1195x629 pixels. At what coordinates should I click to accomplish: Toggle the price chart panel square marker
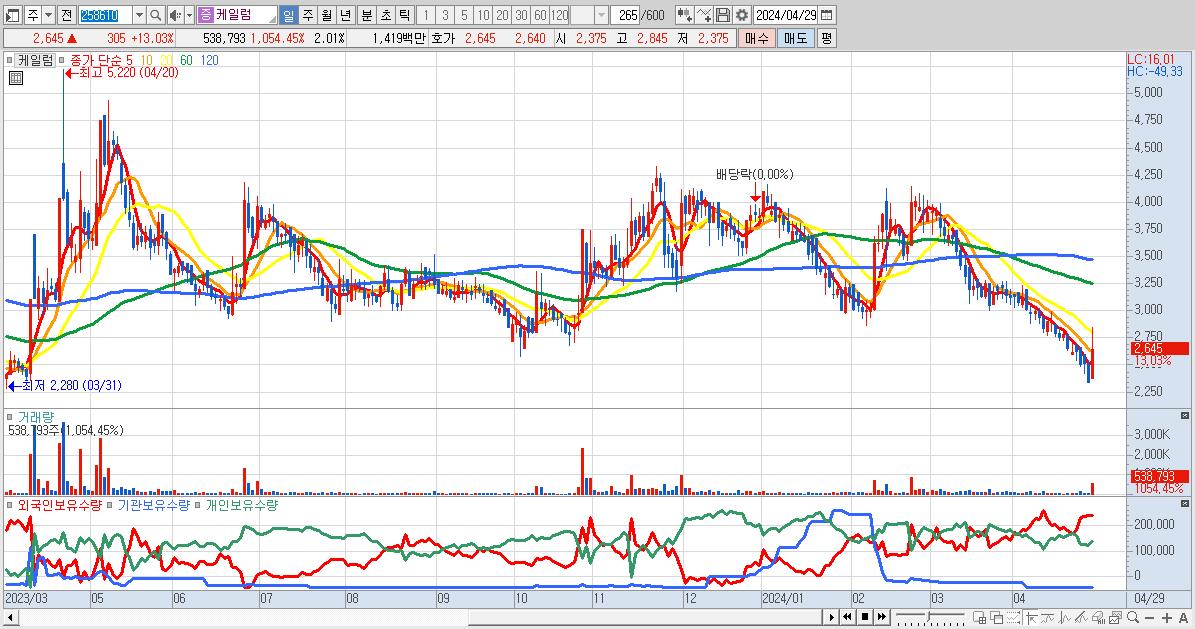coord(9,59)
